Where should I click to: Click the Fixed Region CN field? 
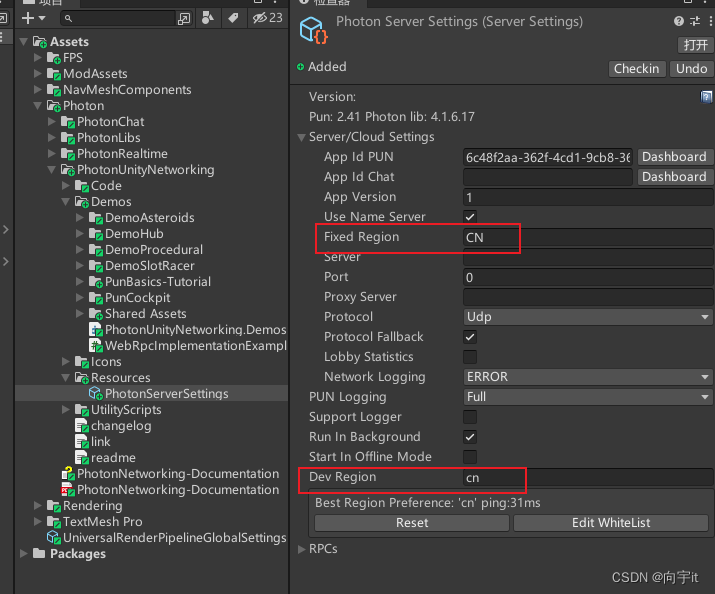click(588, 238)
